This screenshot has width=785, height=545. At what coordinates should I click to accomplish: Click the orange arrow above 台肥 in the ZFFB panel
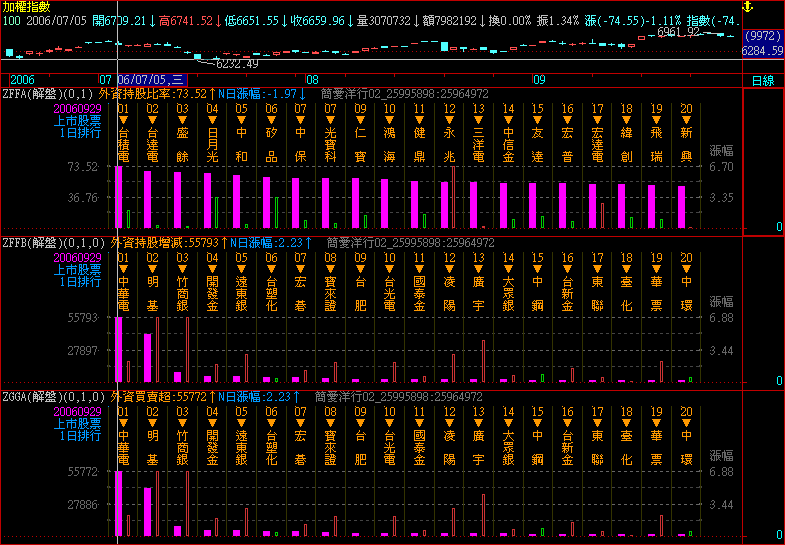360,270
